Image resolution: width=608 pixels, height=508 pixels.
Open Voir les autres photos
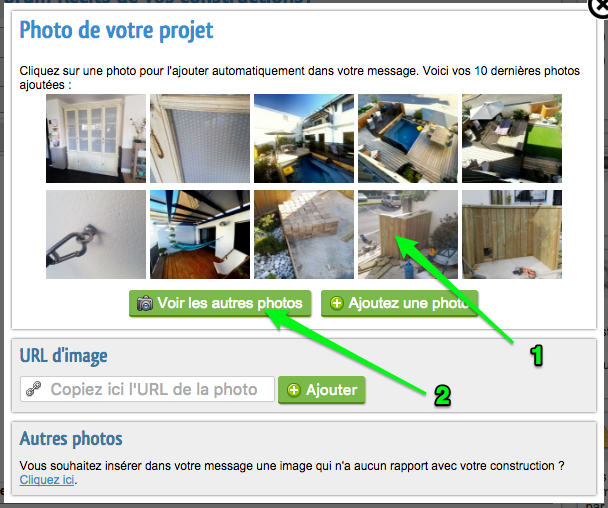tap(220, 303)
